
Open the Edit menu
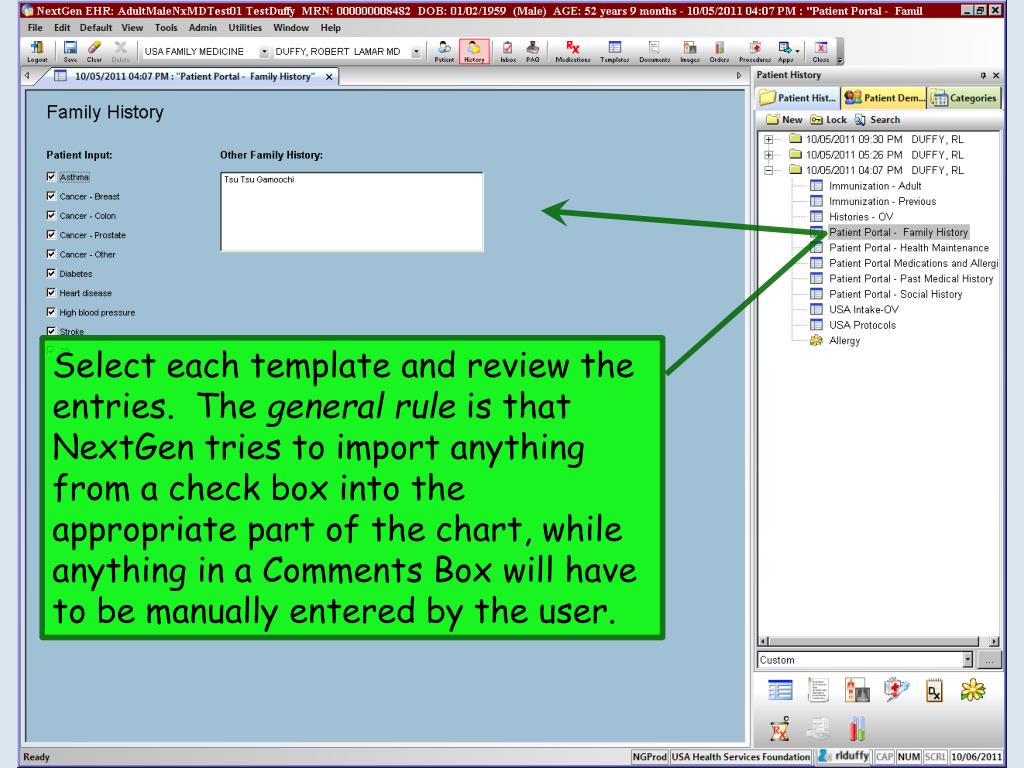pos(62,27)
